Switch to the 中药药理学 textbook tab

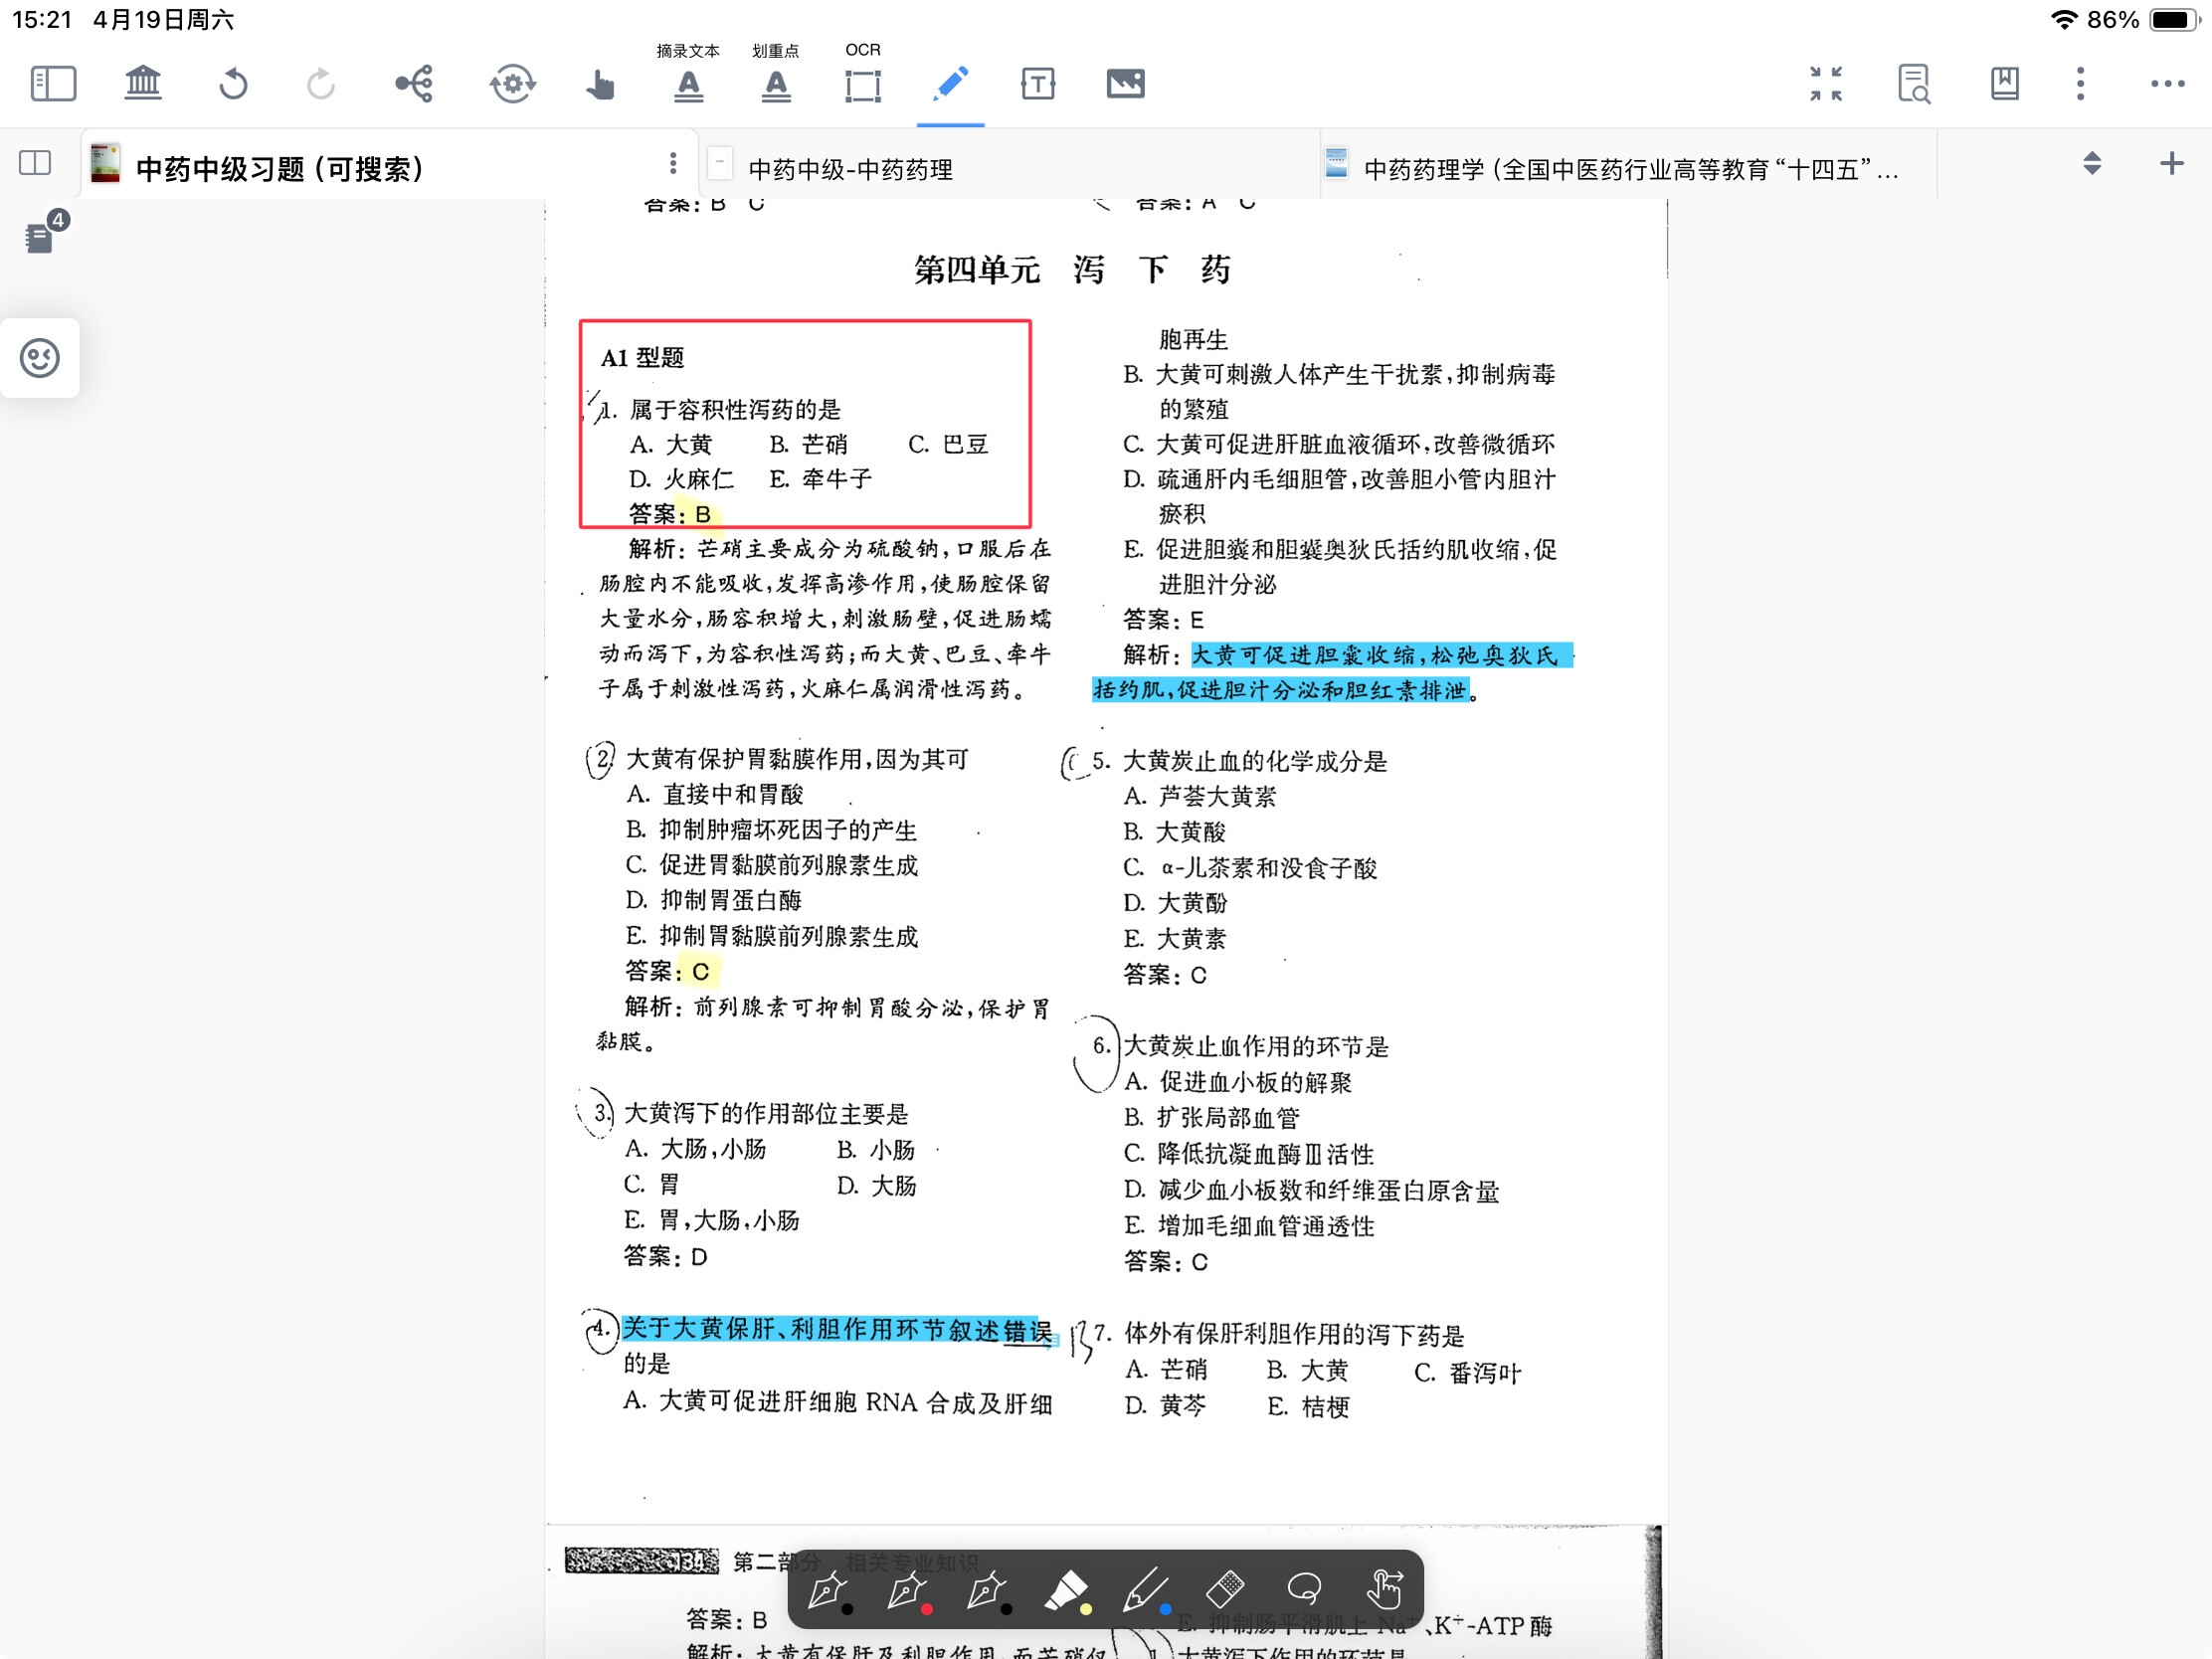pyautogui.click(x=1630, y=169)
